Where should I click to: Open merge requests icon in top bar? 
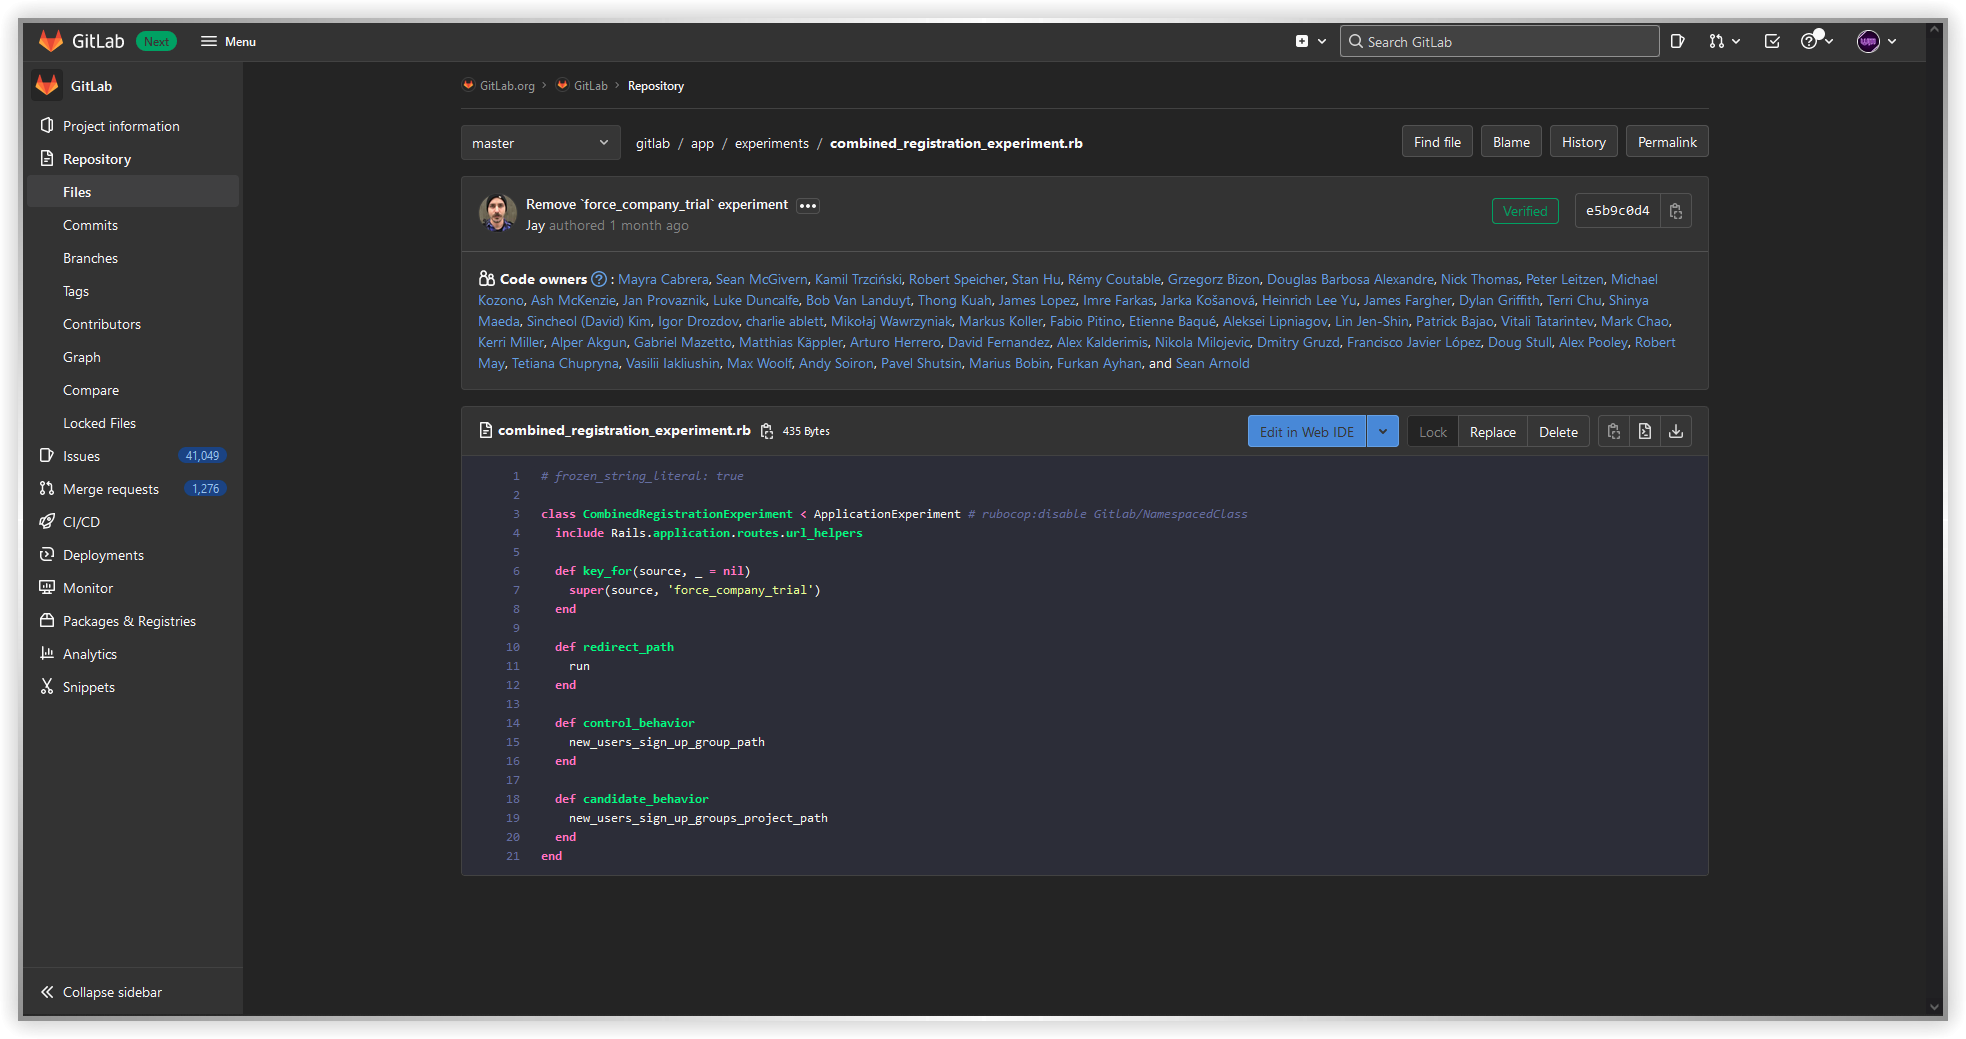tap(1718, 41)
